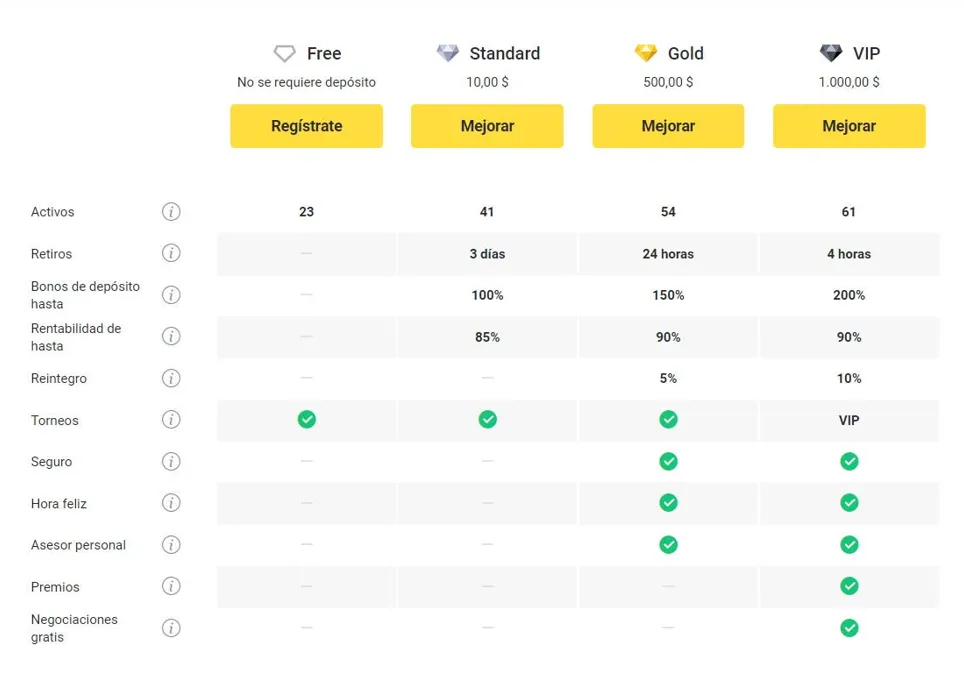Click the Seguro row label
964x679 pixels.
51,462
